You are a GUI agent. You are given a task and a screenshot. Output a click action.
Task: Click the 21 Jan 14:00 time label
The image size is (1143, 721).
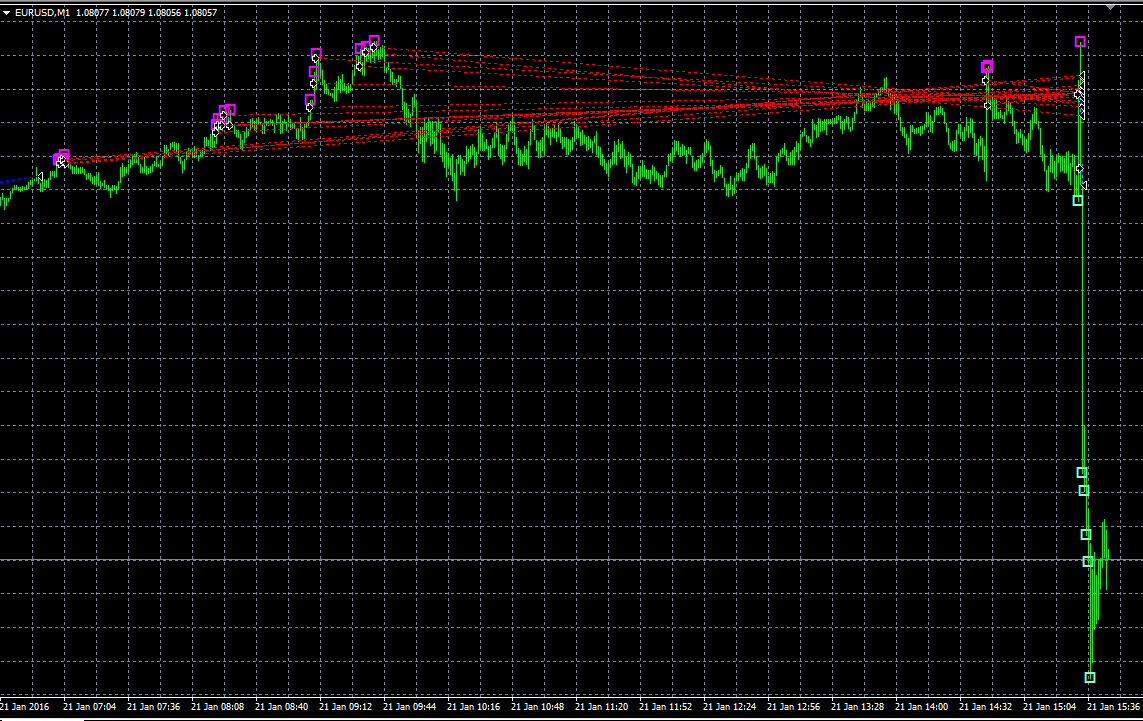click(921, 706)
